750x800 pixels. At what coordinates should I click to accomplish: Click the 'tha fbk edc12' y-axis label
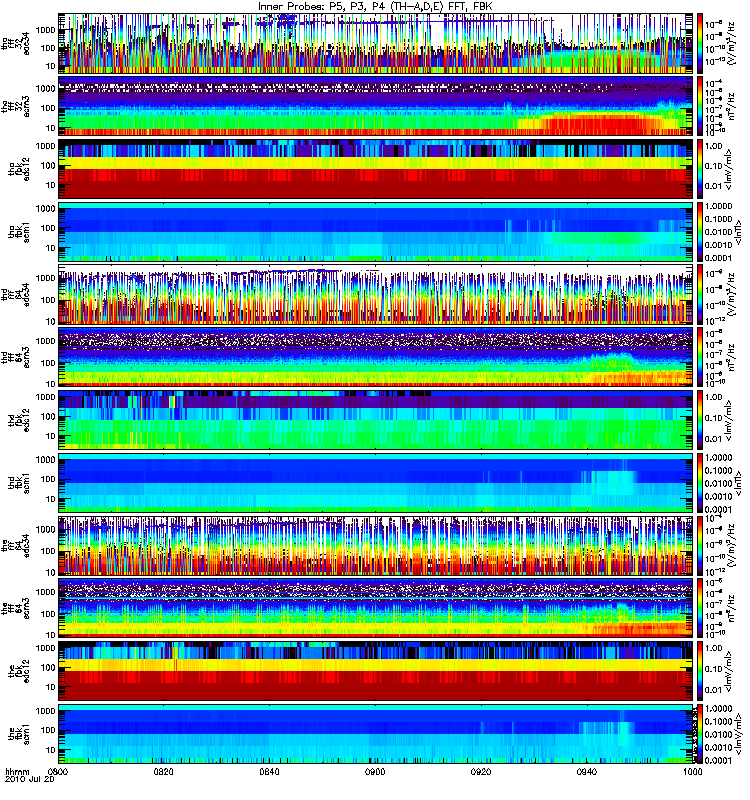point(19,169)
